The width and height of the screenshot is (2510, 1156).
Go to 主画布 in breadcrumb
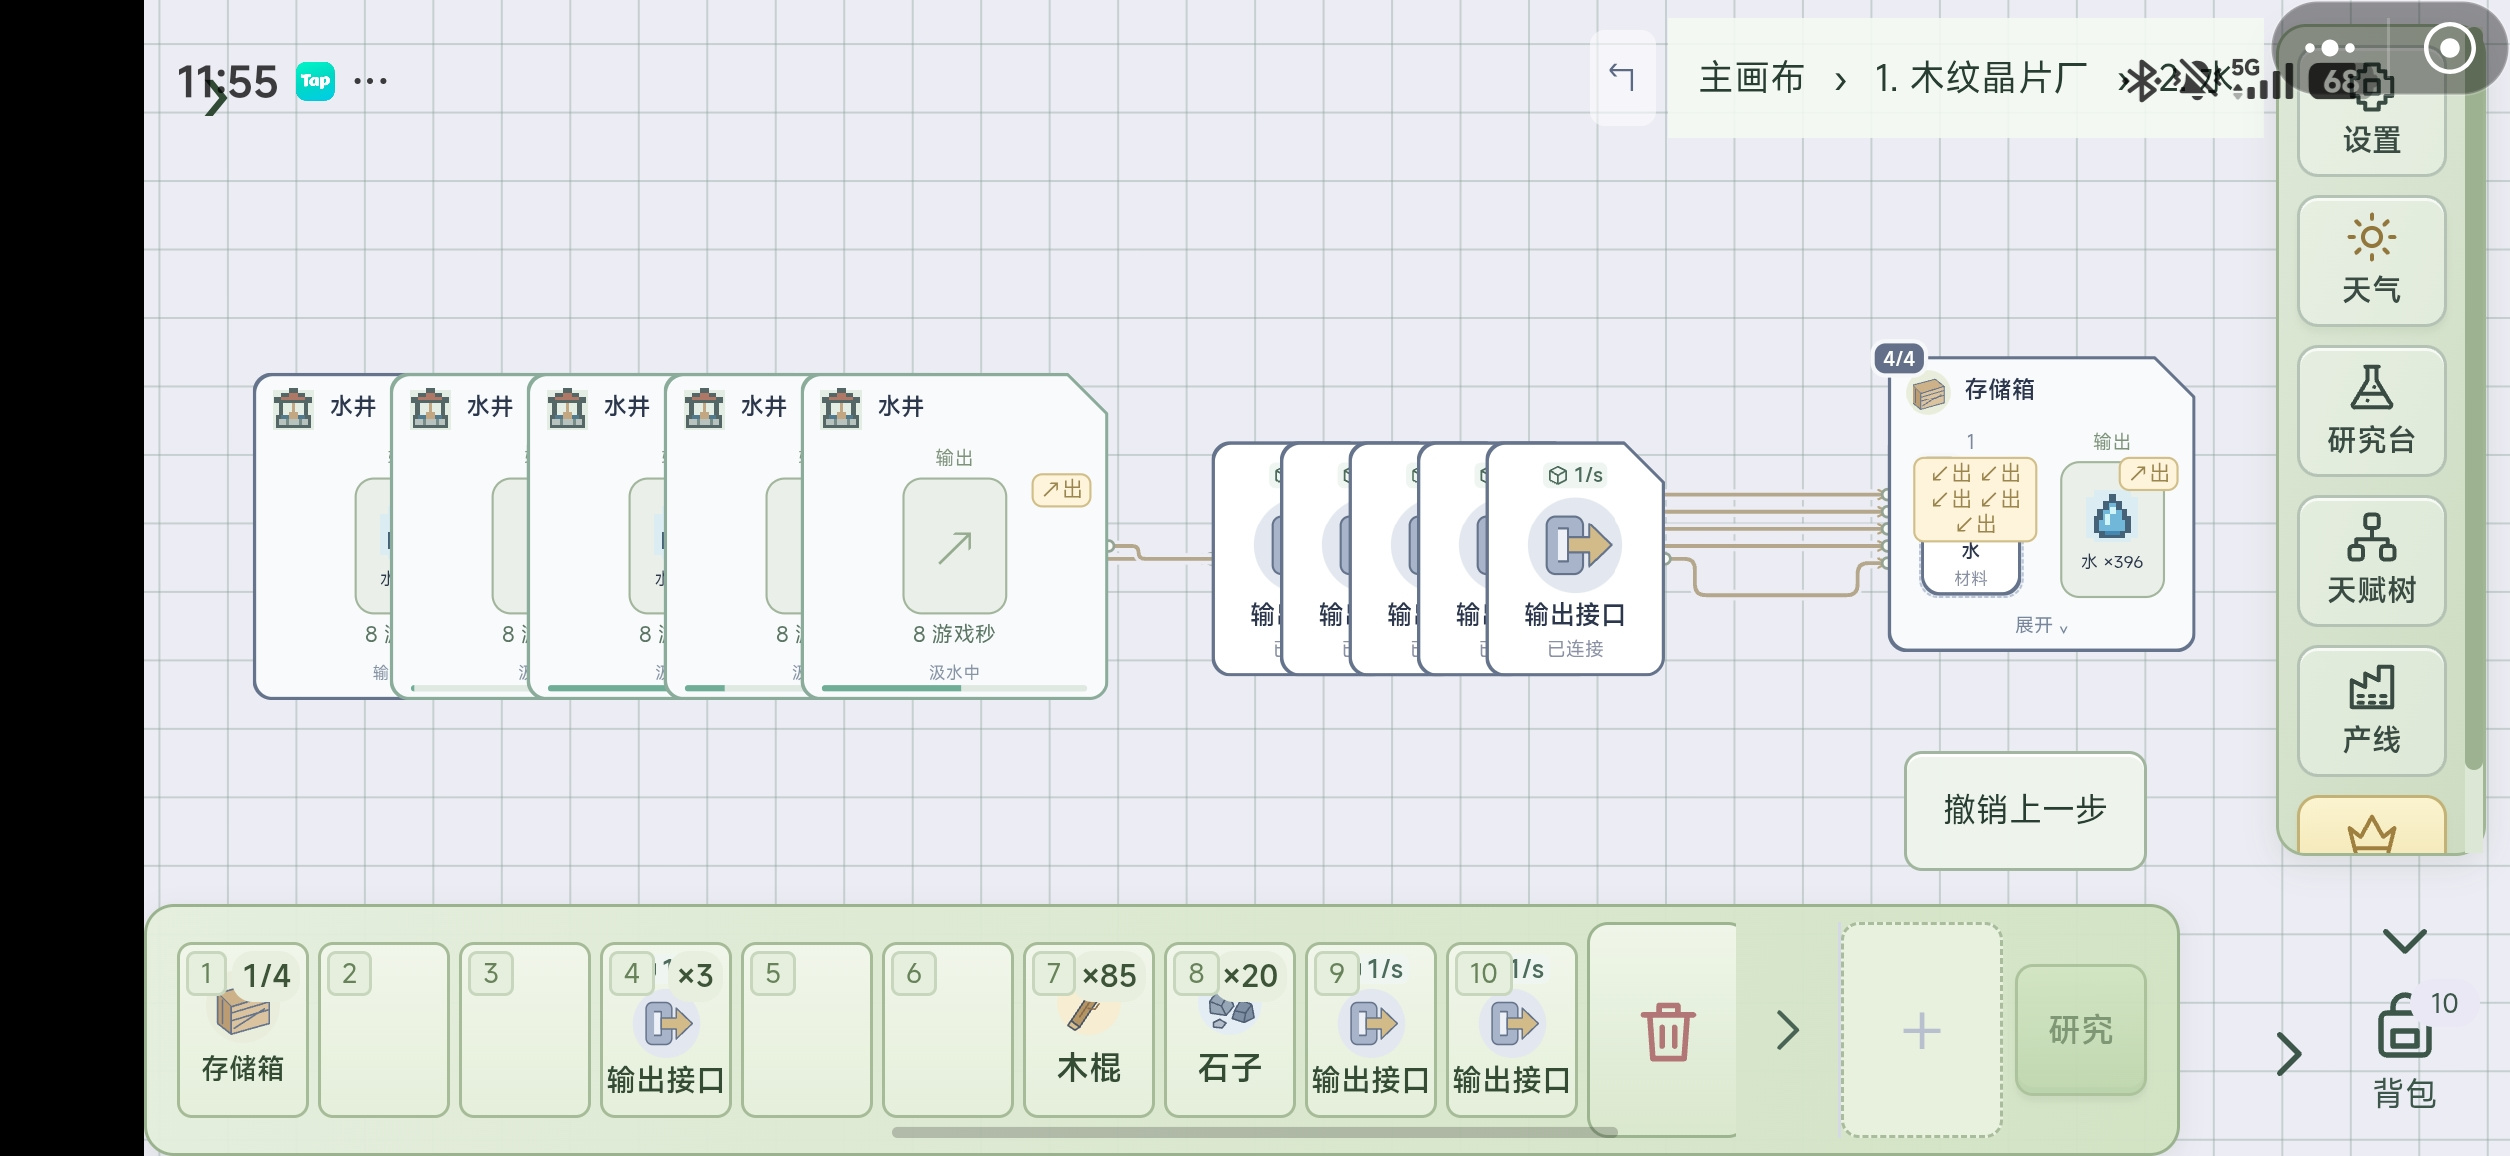coord(1751,78)
